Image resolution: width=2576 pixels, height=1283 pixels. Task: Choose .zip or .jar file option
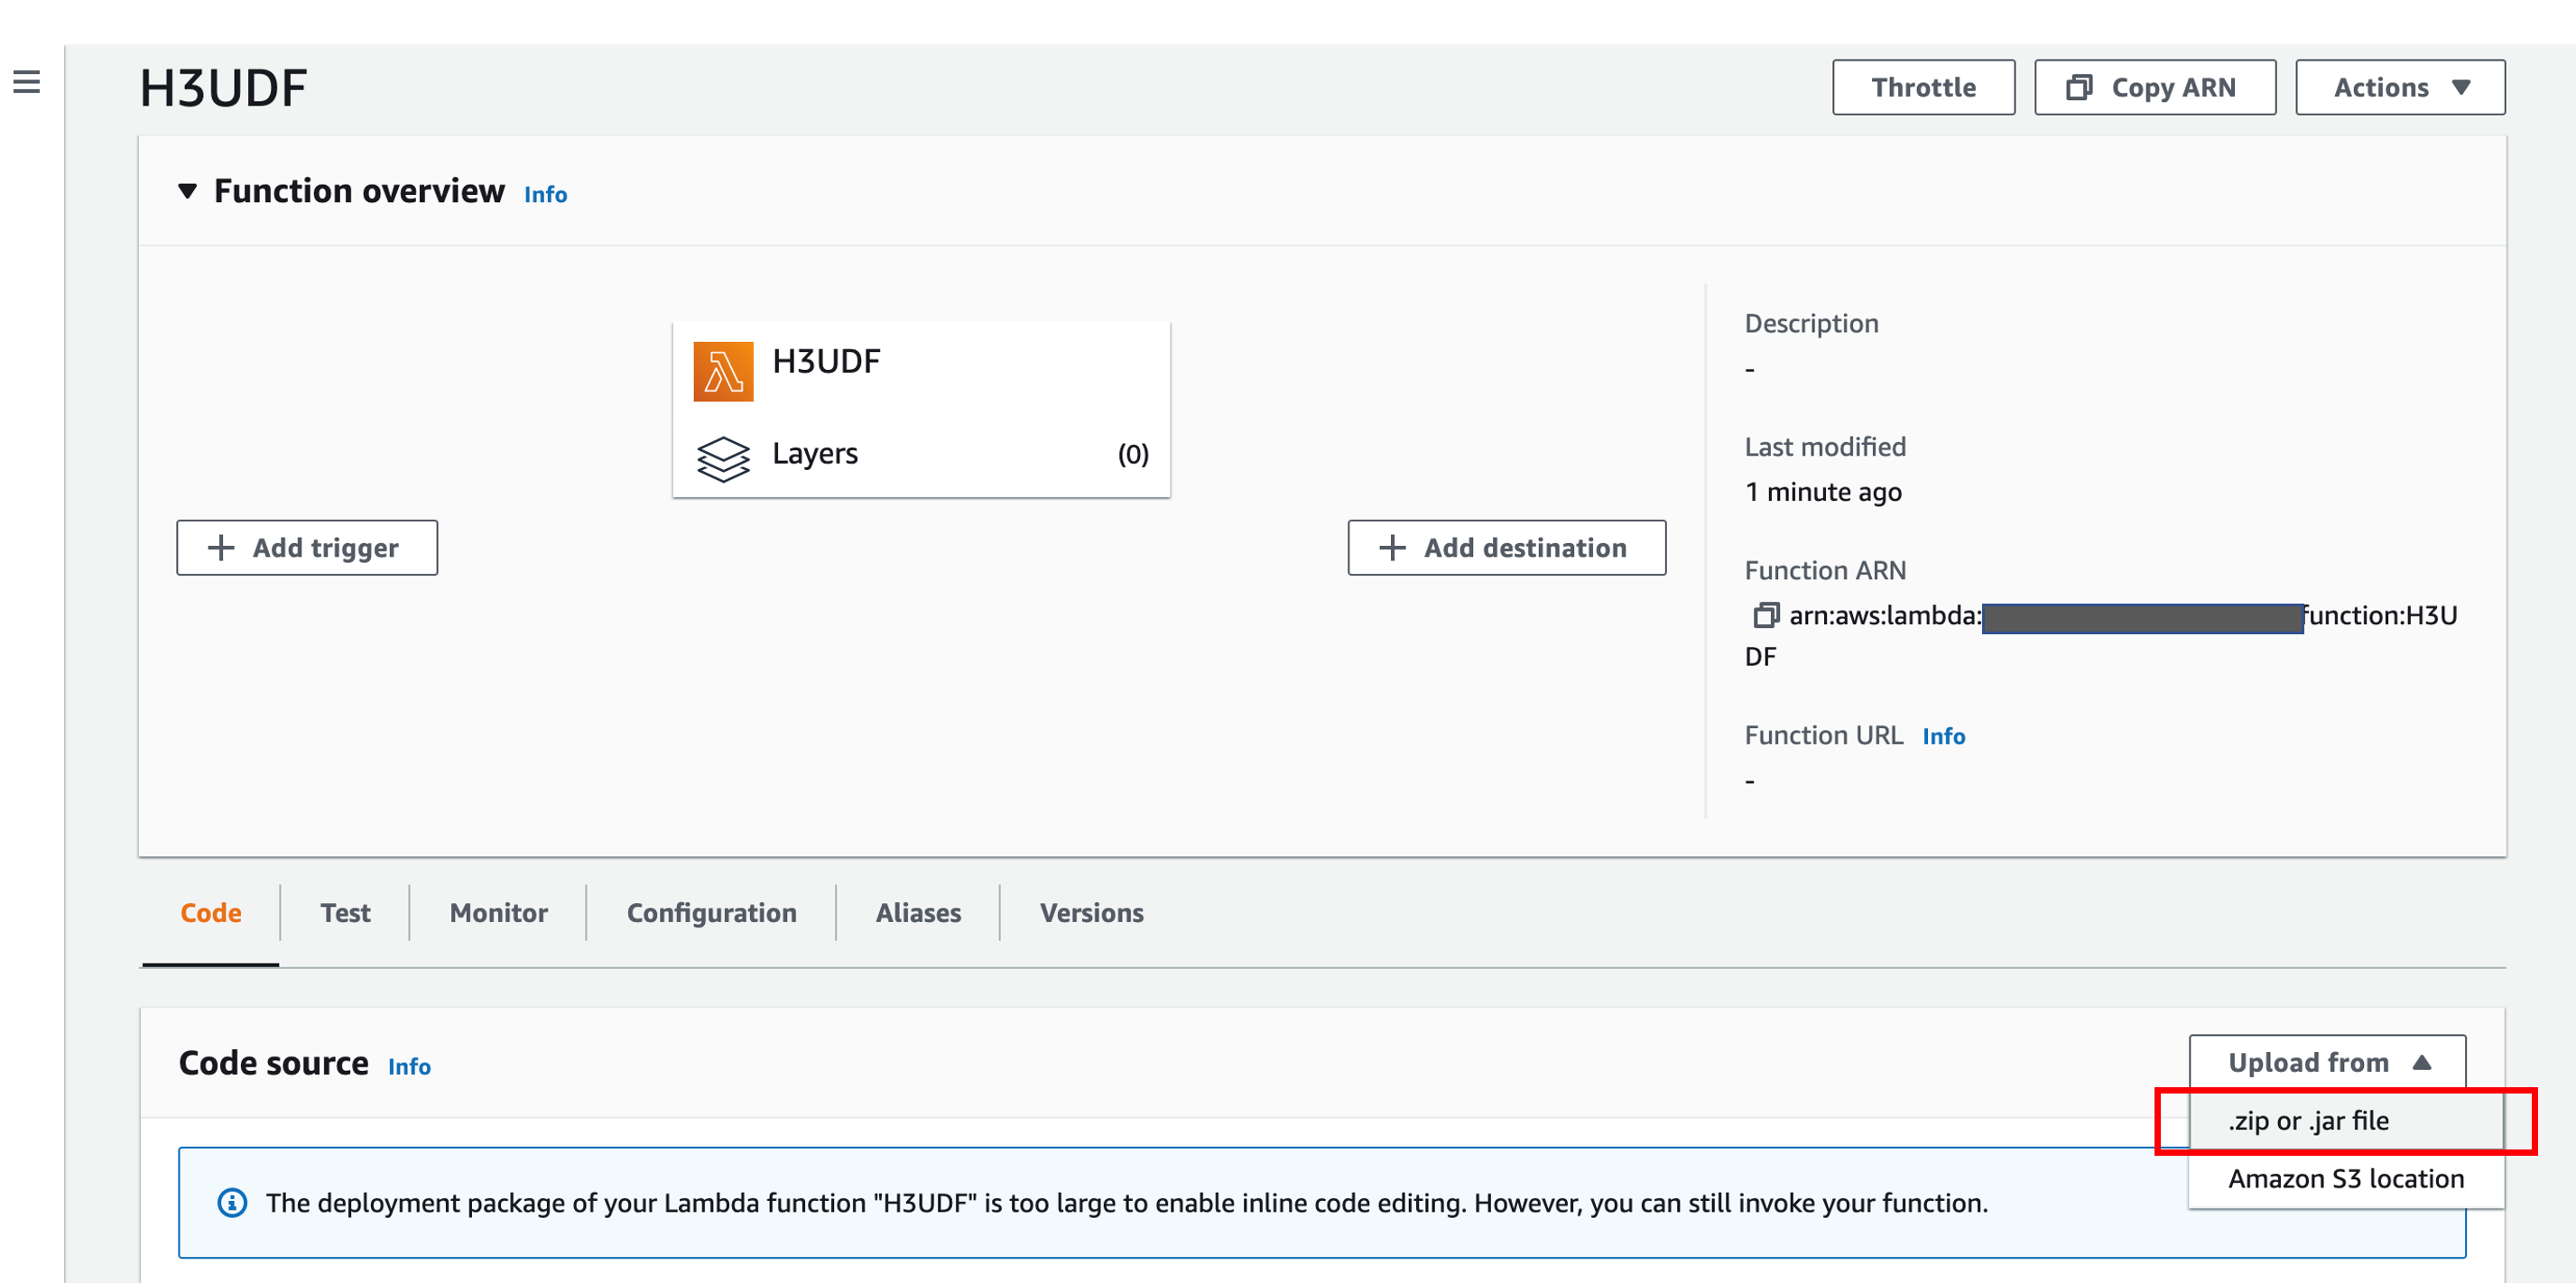click(x=2308, y=1121)
